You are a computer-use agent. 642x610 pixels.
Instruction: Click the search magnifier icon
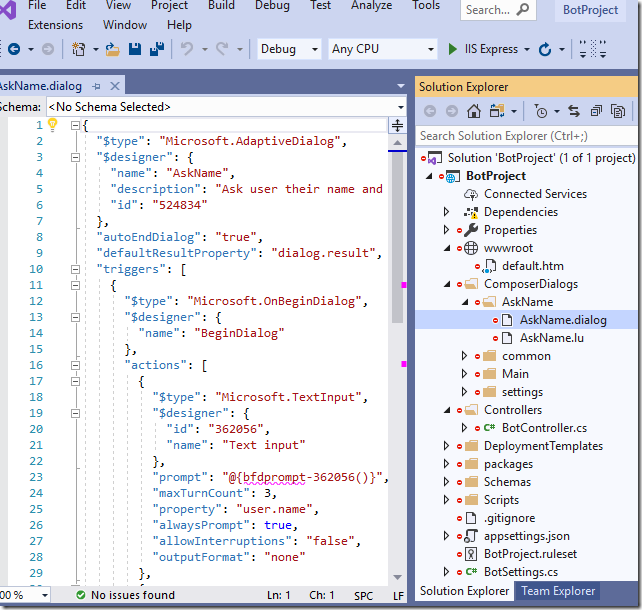pos(522,9)
